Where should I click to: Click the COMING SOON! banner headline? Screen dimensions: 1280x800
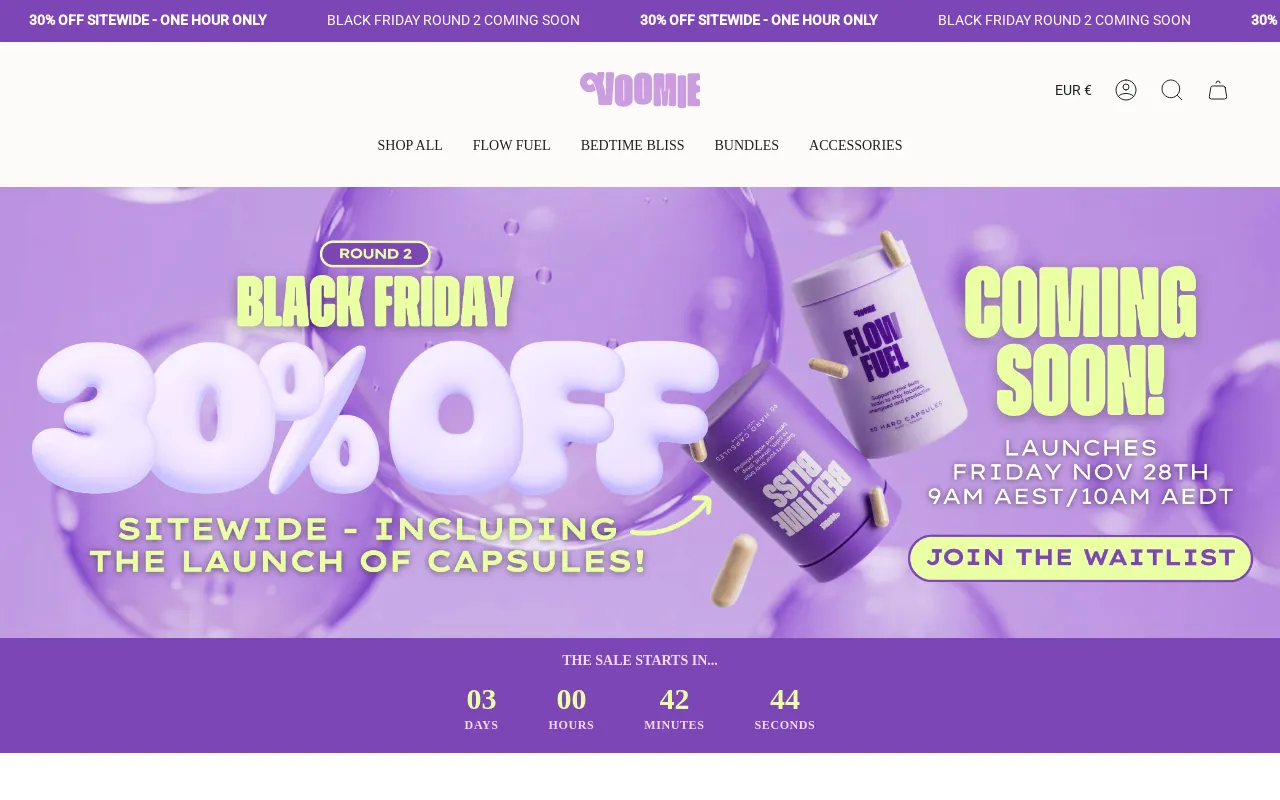[1081, 341]
